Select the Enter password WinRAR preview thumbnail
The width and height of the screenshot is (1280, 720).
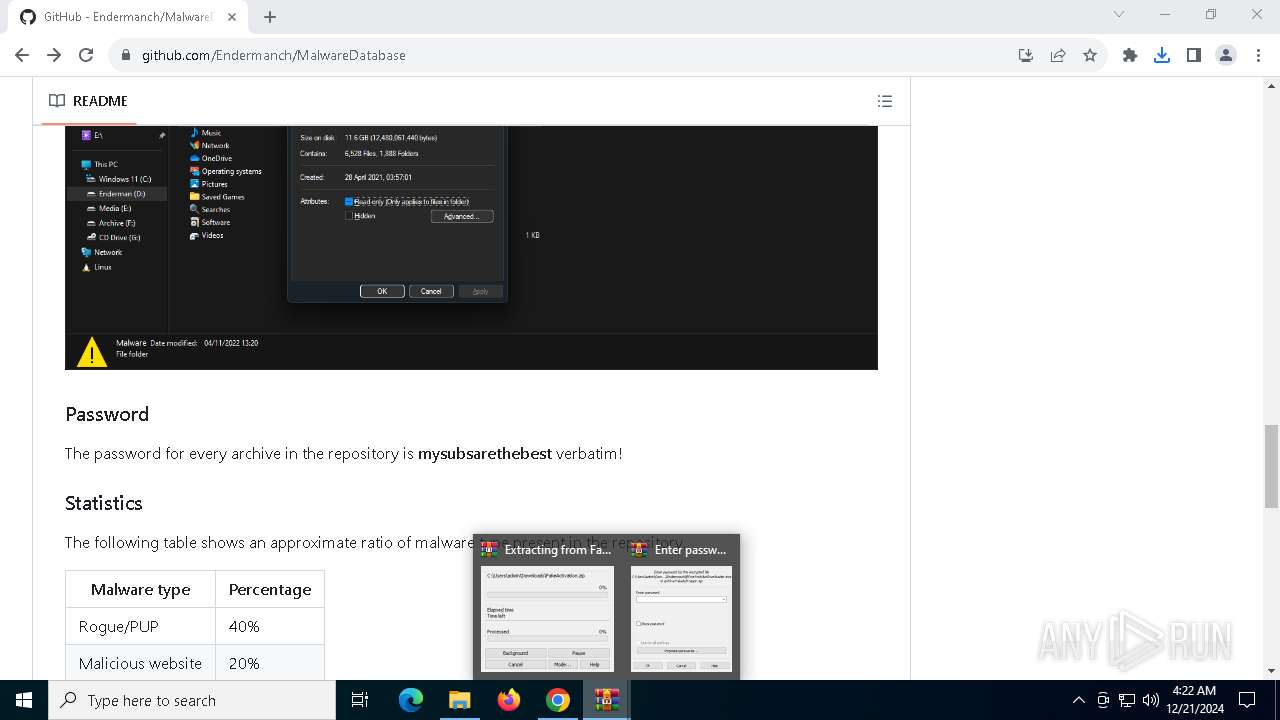click(x=681, y=618)
